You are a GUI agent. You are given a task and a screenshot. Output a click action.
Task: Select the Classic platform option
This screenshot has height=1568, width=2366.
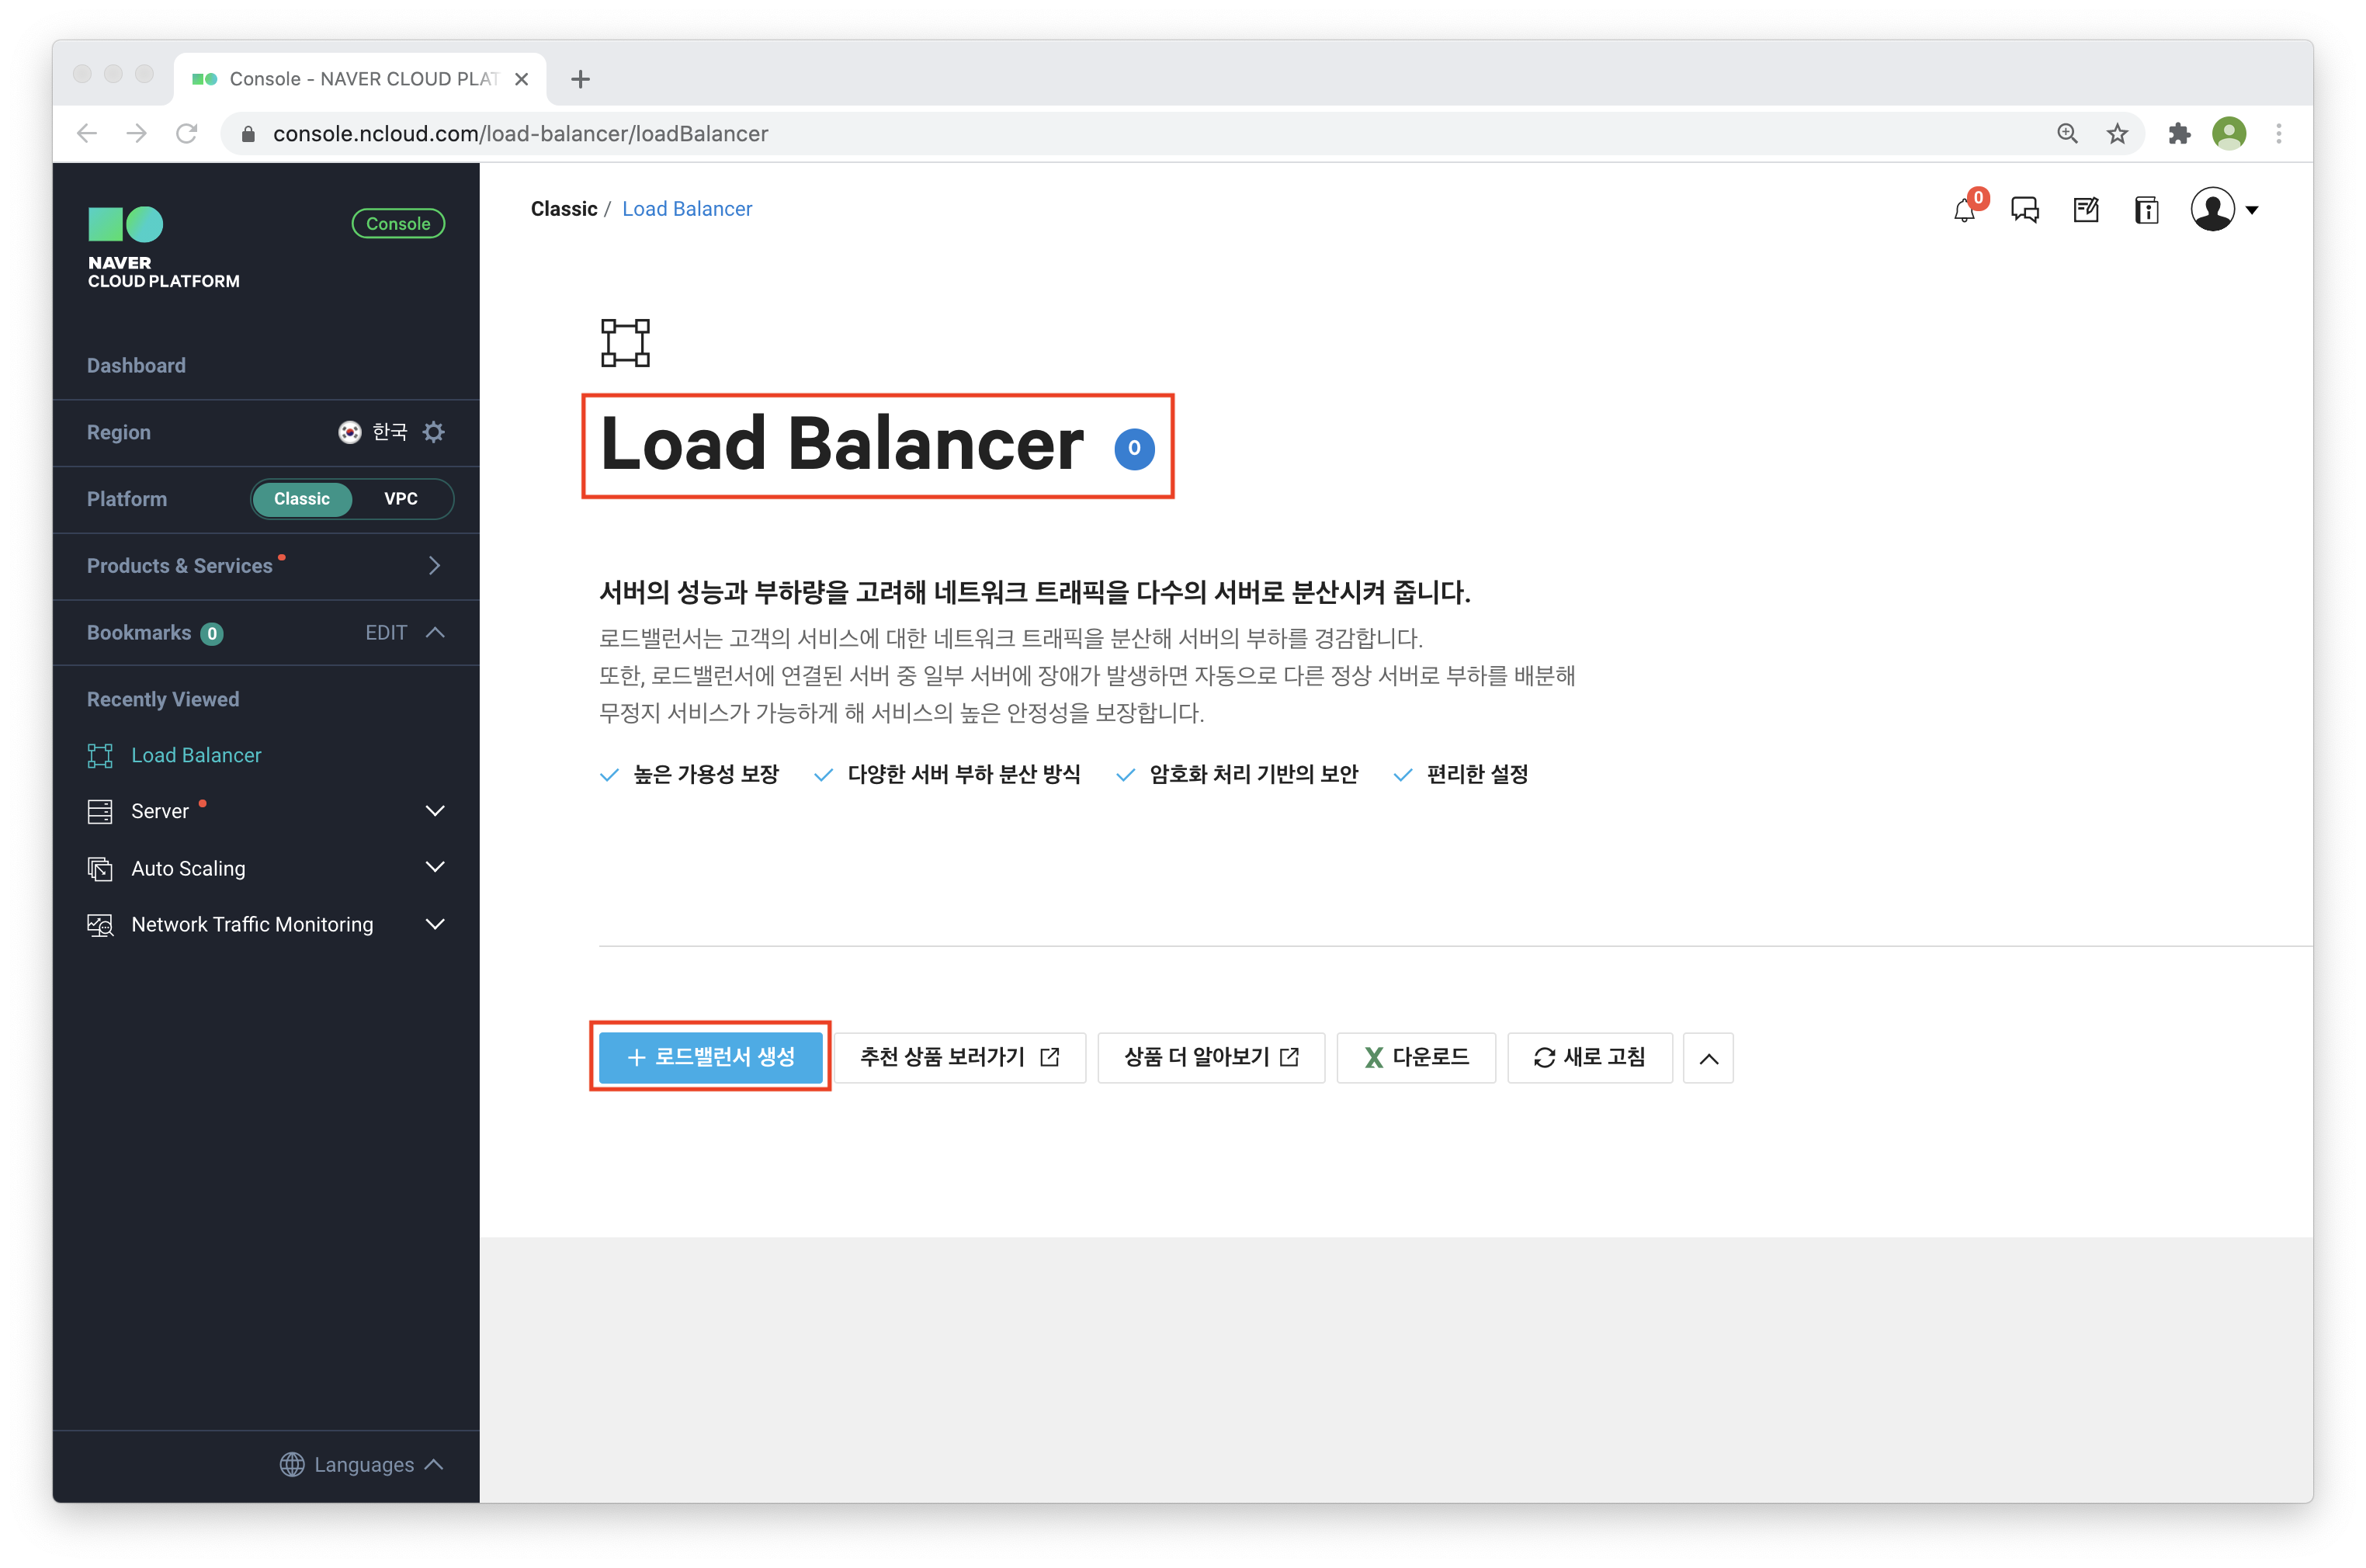pos(302,499)
